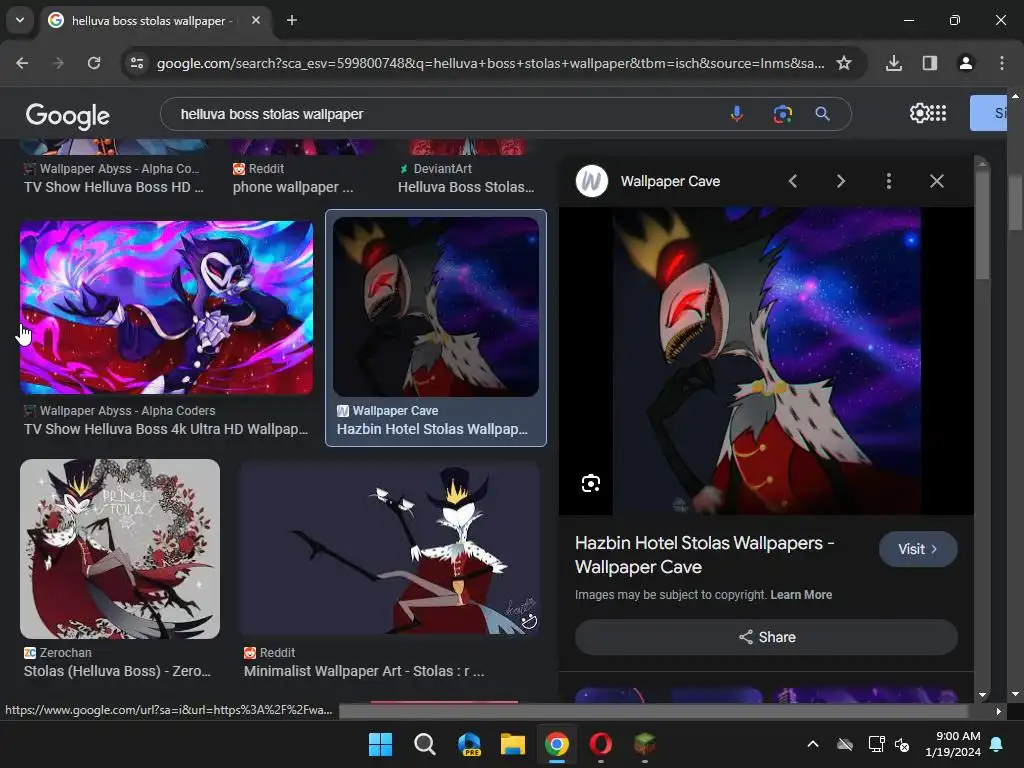Open the Chrome three-dot menu

[1001, 63]
